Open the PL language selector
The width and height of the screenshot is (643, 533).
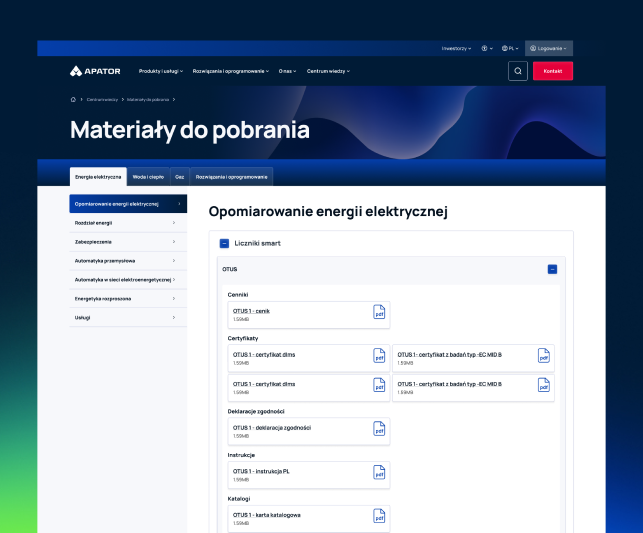coord(510,48)
